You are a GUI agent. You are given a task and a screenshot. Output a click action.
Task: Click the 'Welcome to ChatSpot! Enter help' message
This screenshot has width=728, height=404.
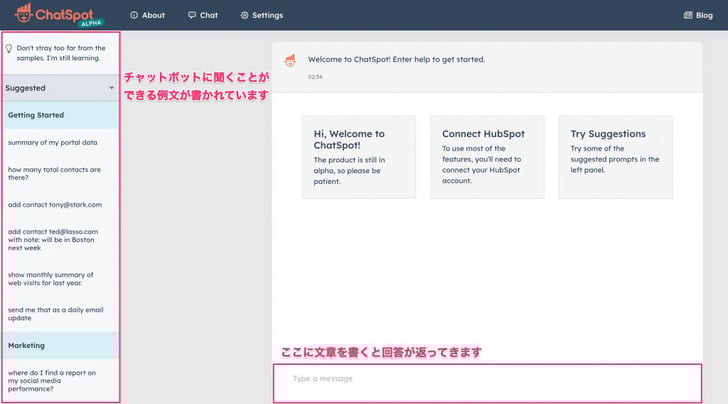tap(396, 59)
